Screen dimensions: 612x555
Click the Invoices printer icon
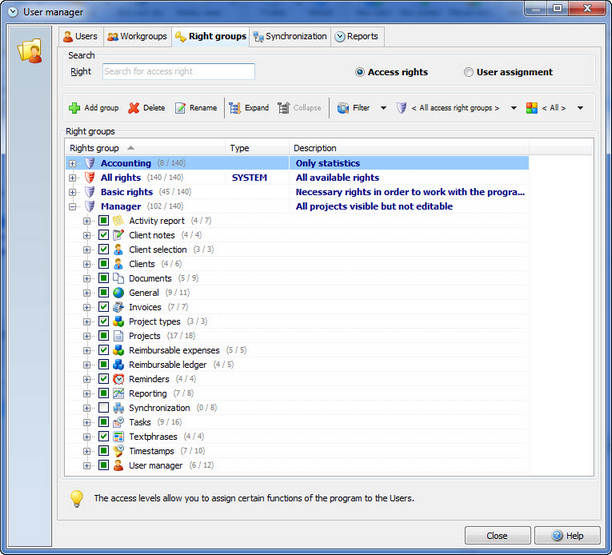click(118, 307)
